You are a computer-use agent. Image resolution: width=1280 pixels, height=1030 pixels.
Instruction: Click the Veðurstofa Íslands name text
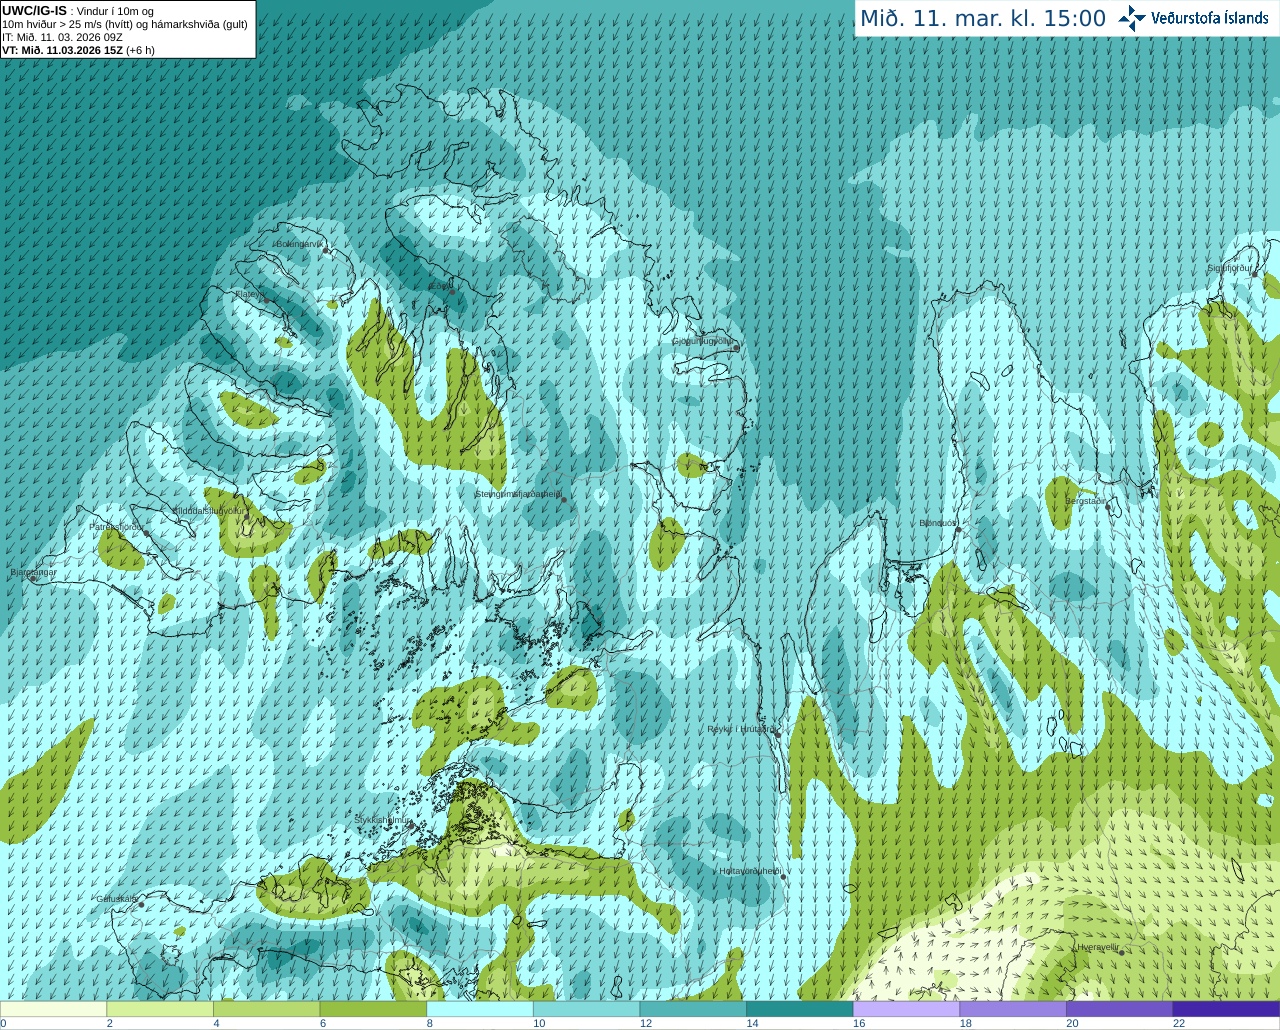[1209, 18]
